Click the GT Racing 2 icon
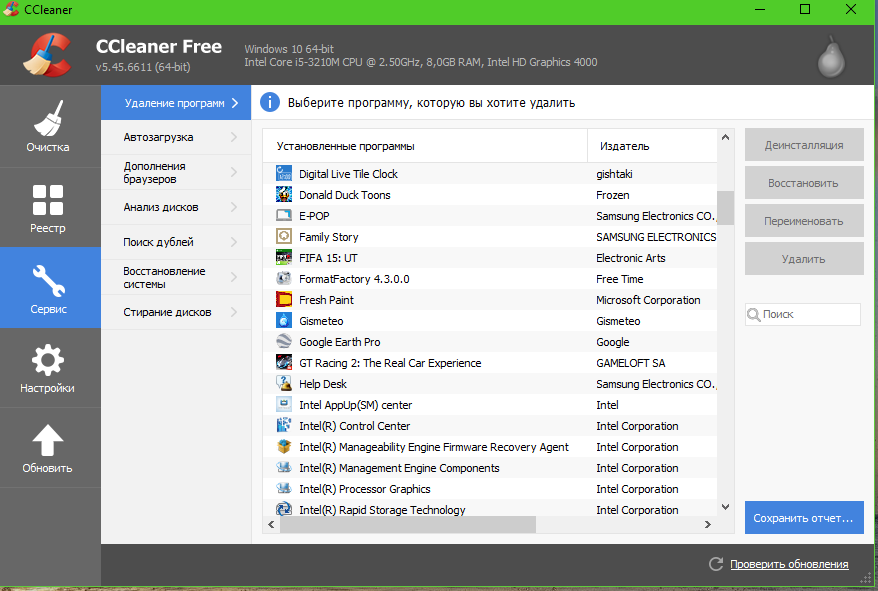Image resolution: width=878 pixels, height=591 pixels. click(x=284, y=362)
